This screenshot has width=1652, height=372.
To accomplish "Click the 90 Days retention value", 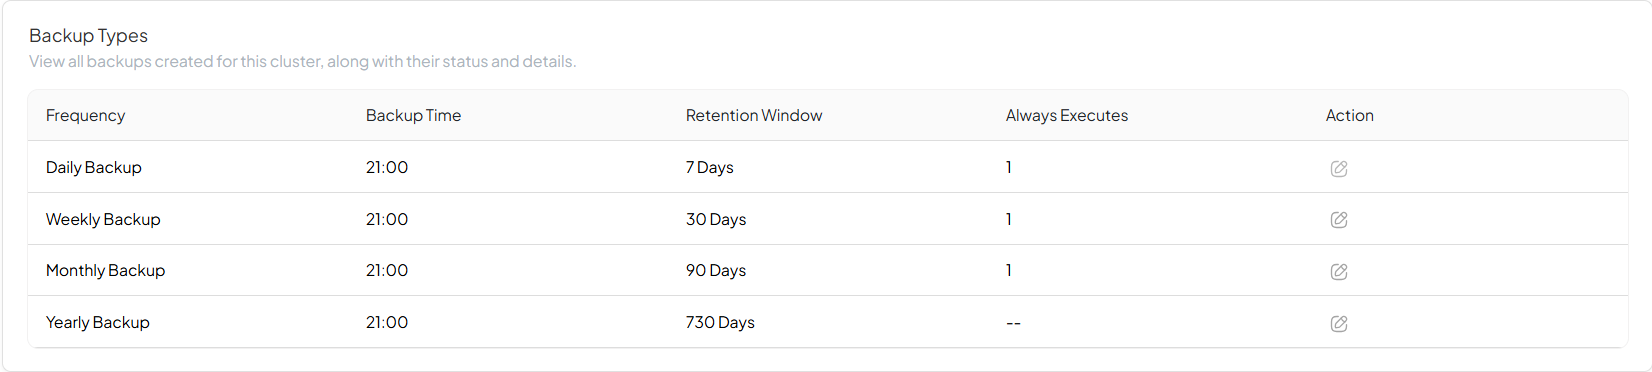I will click(x=716, y=270).
